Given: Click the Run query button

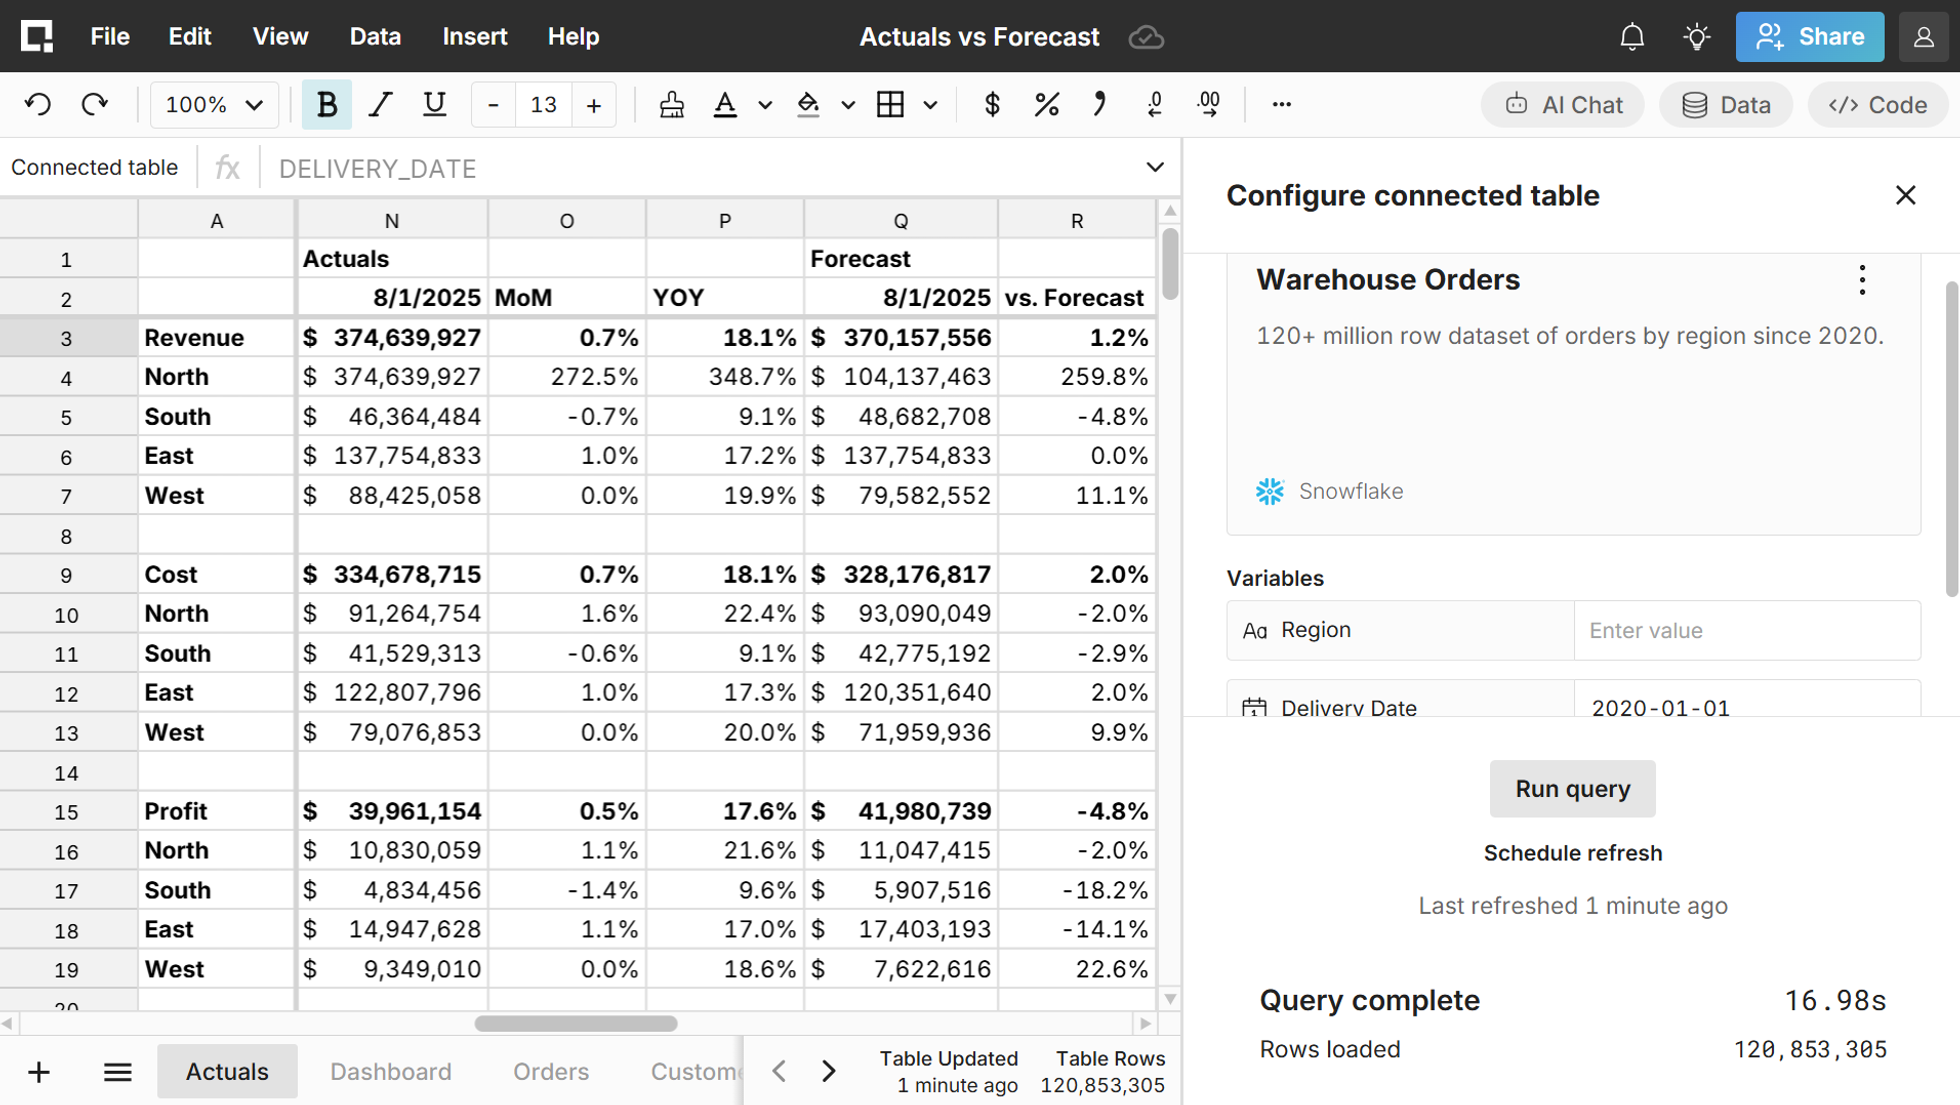Looking at the screenshot, I should click(x=1572, y=789).
